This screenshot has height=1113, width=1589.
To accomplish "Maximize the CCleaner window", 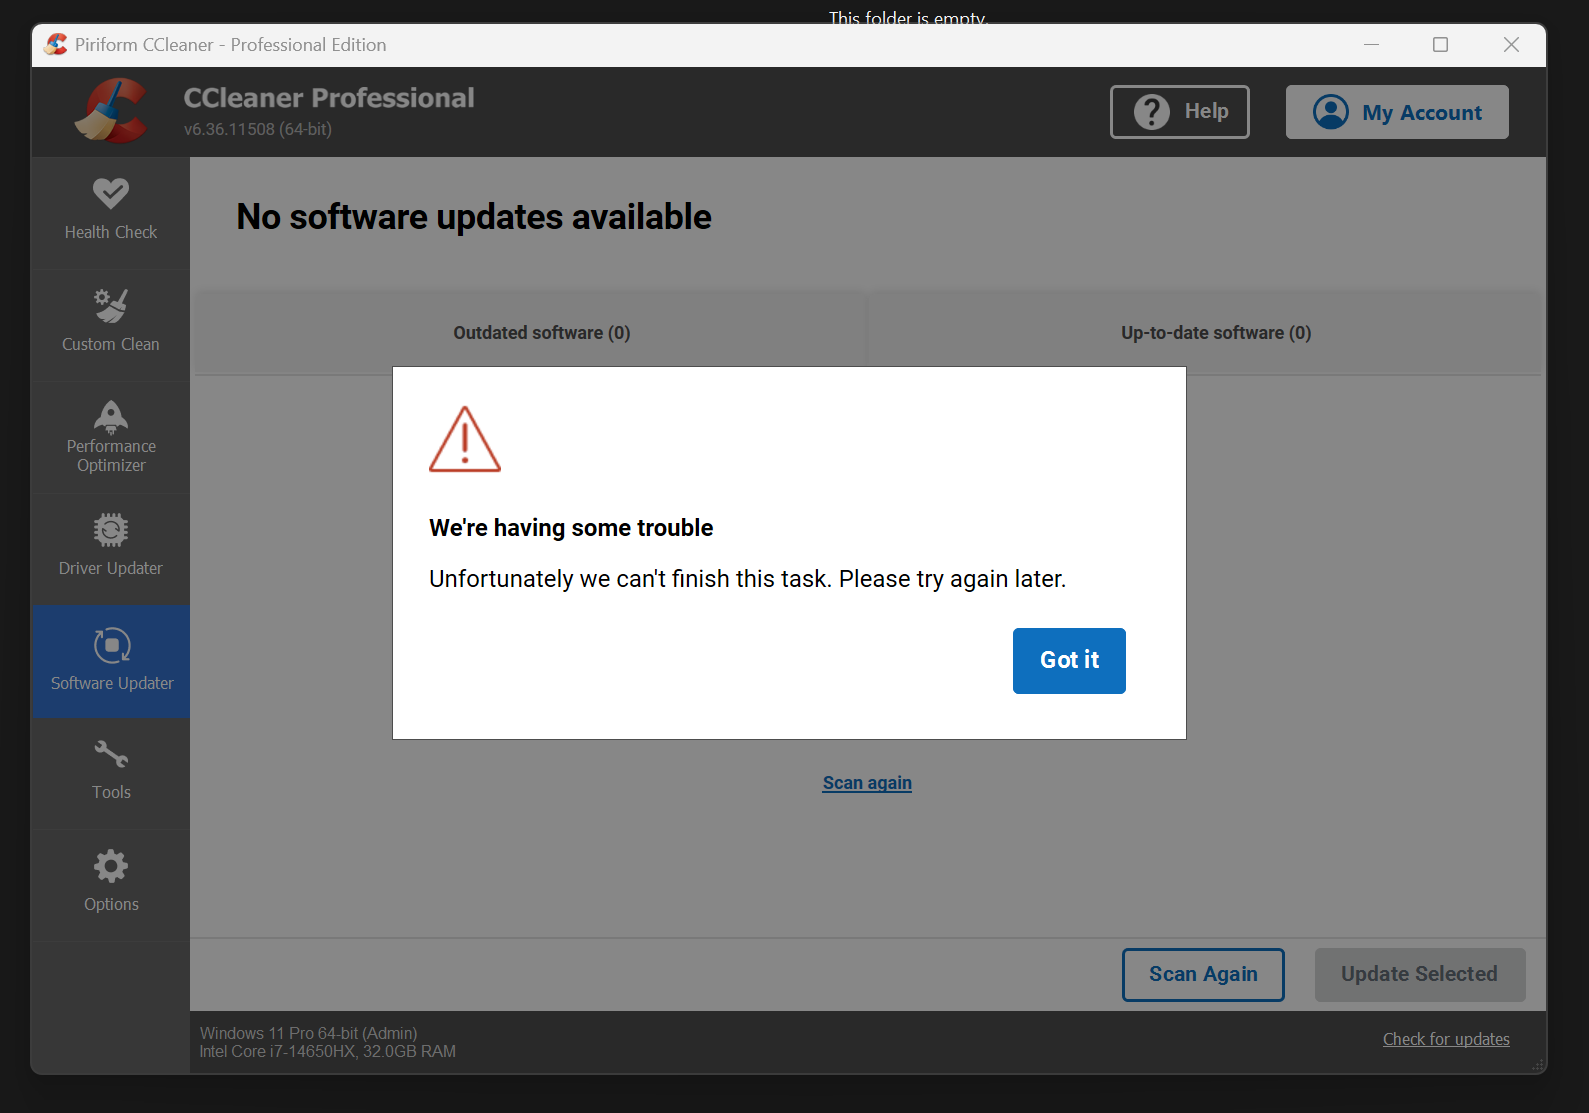I will coord(1441,45).
